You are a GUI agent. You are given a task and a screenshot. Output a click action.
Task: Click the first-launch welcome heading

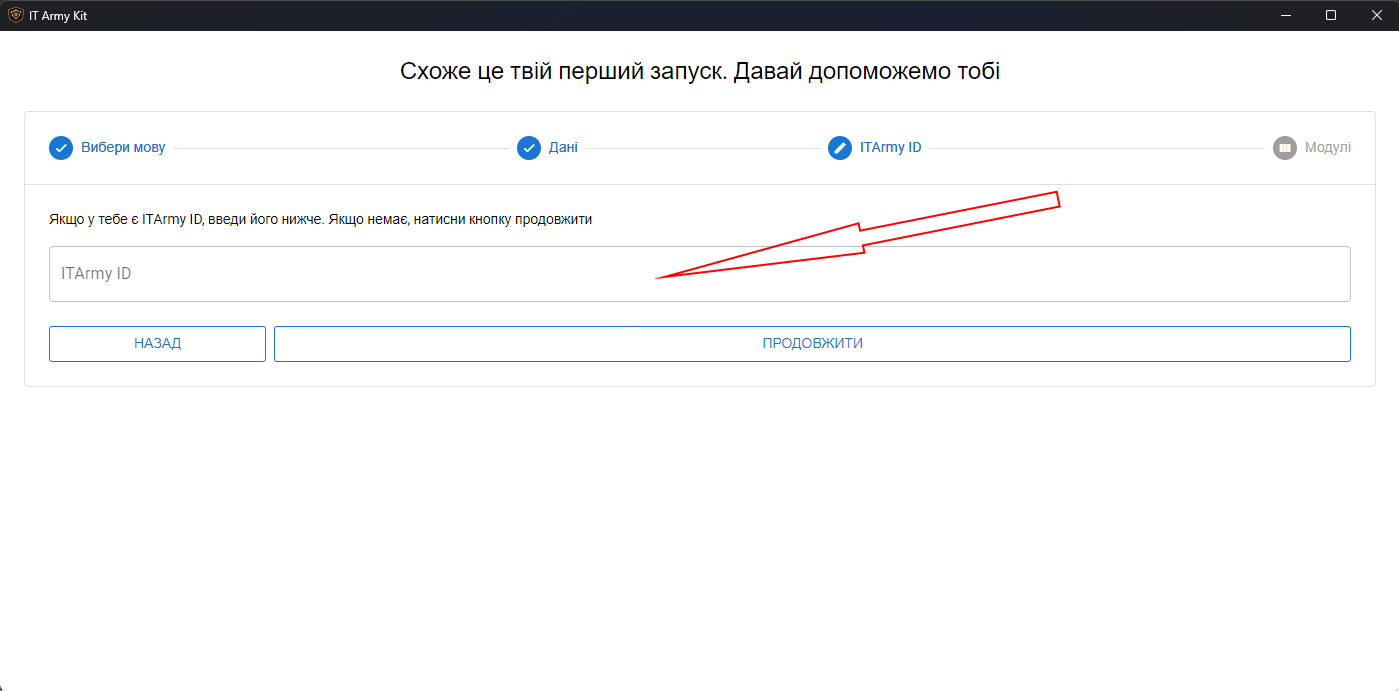[x=700, y=70]
